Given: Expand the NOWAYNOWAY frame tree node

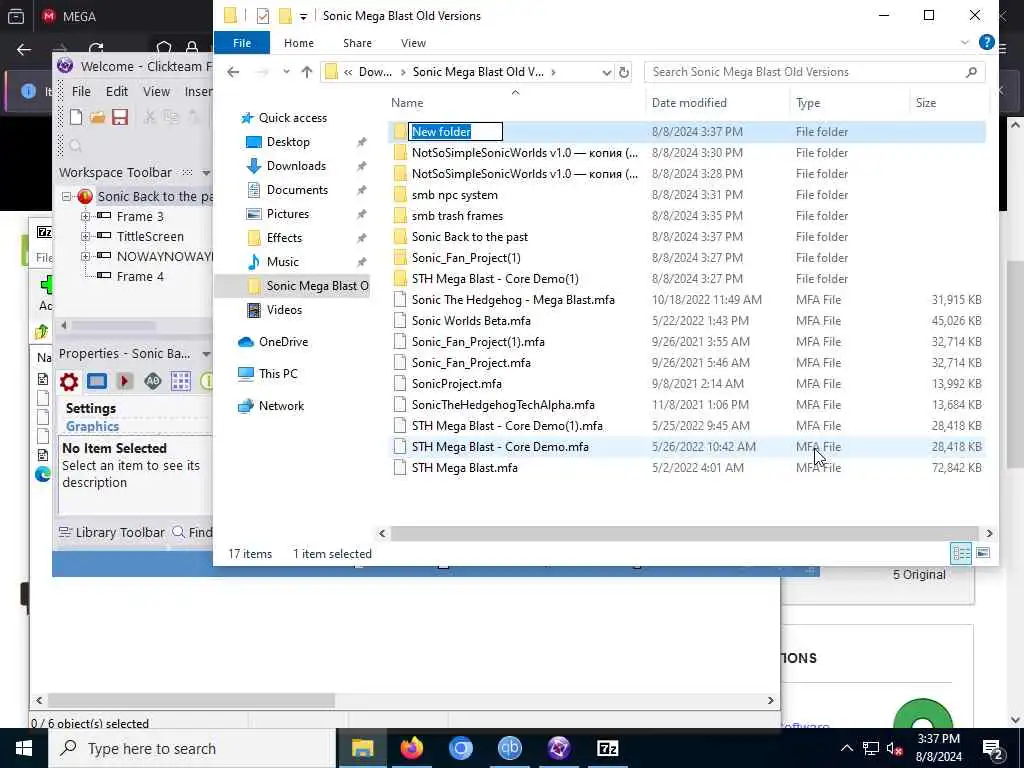Looking at the screenshot, I should click(85, 257).
